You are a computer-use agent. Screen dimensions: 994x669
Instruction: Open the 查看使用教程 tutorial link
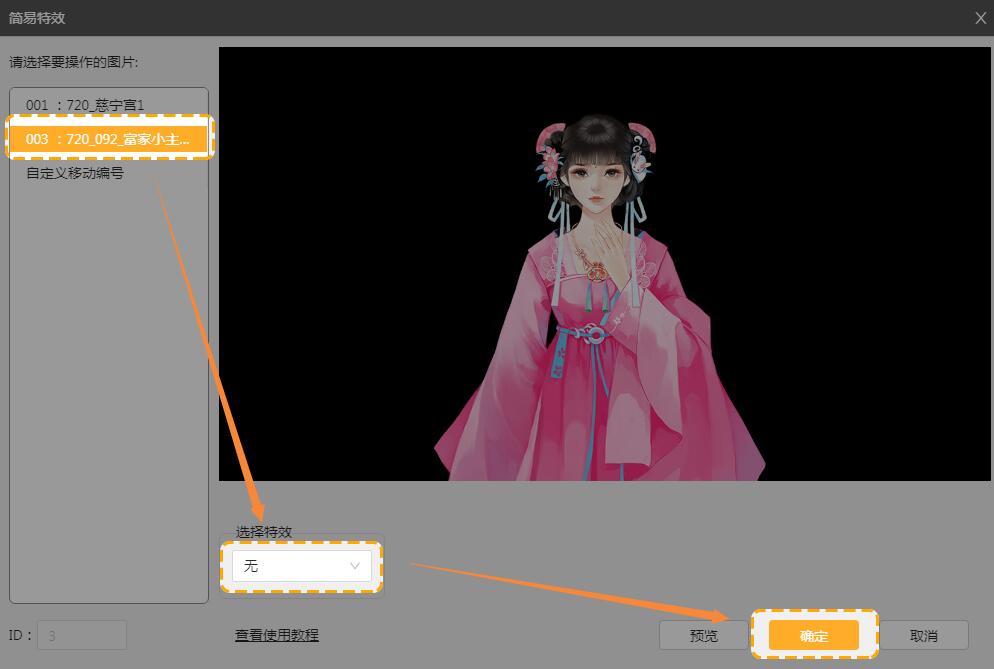point(276,635)
